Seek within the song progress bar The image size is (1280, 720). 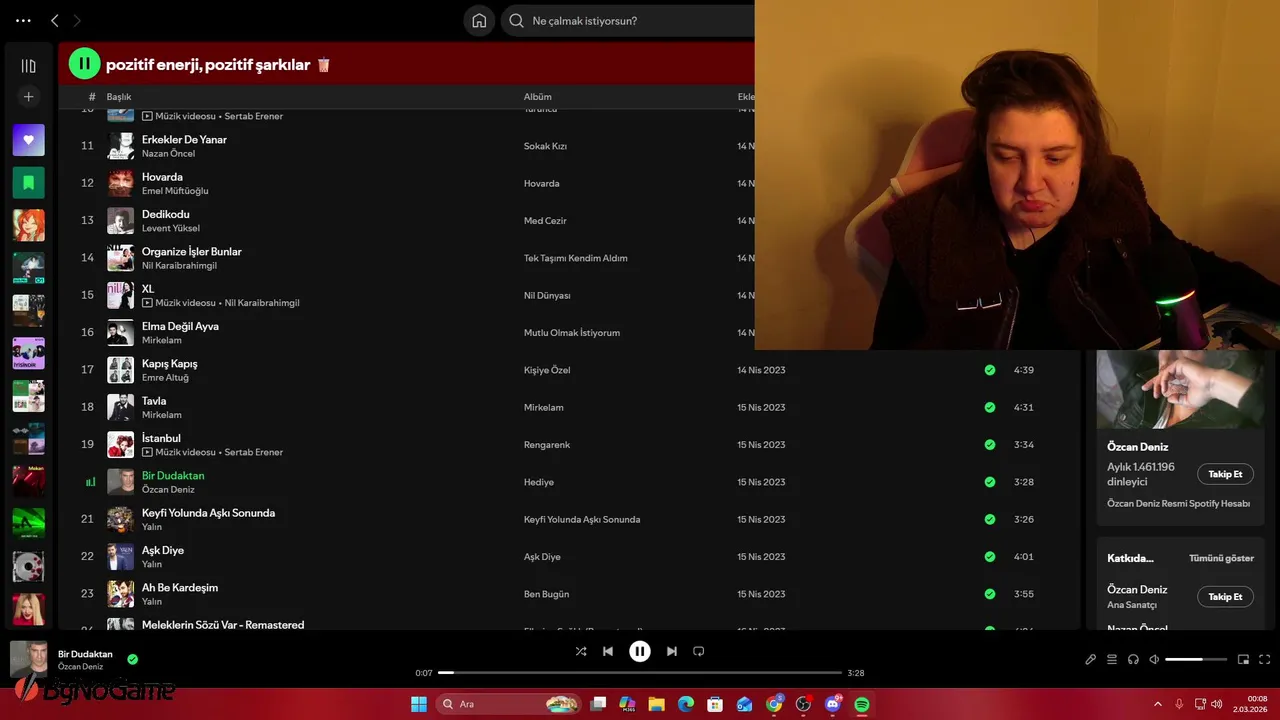point(640,673)
